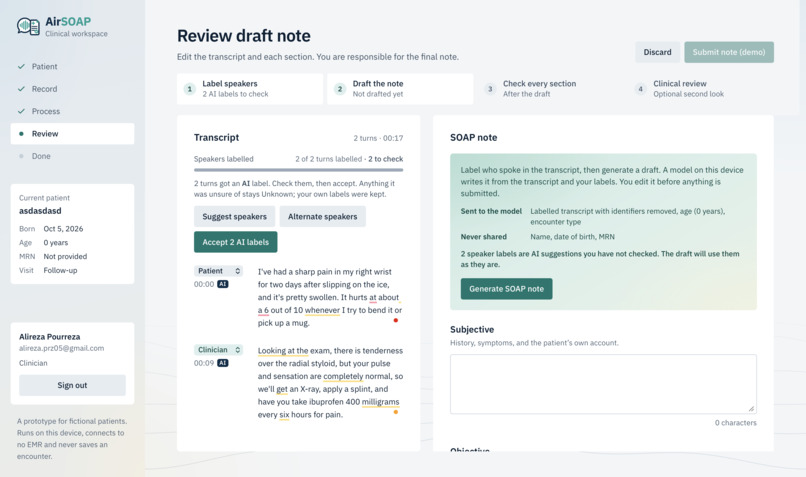Click the speakers labelled progress bar

coord(298,170)
